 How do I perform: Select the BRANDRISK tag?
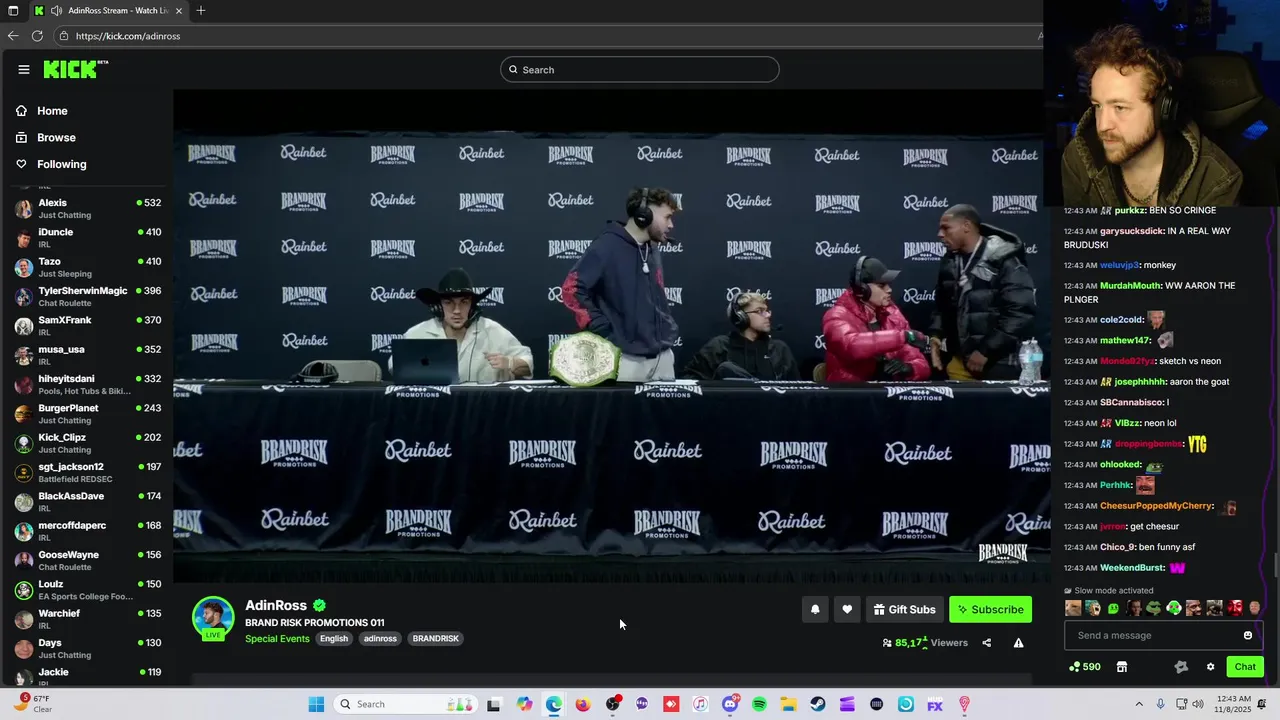[x=436, y=638]
